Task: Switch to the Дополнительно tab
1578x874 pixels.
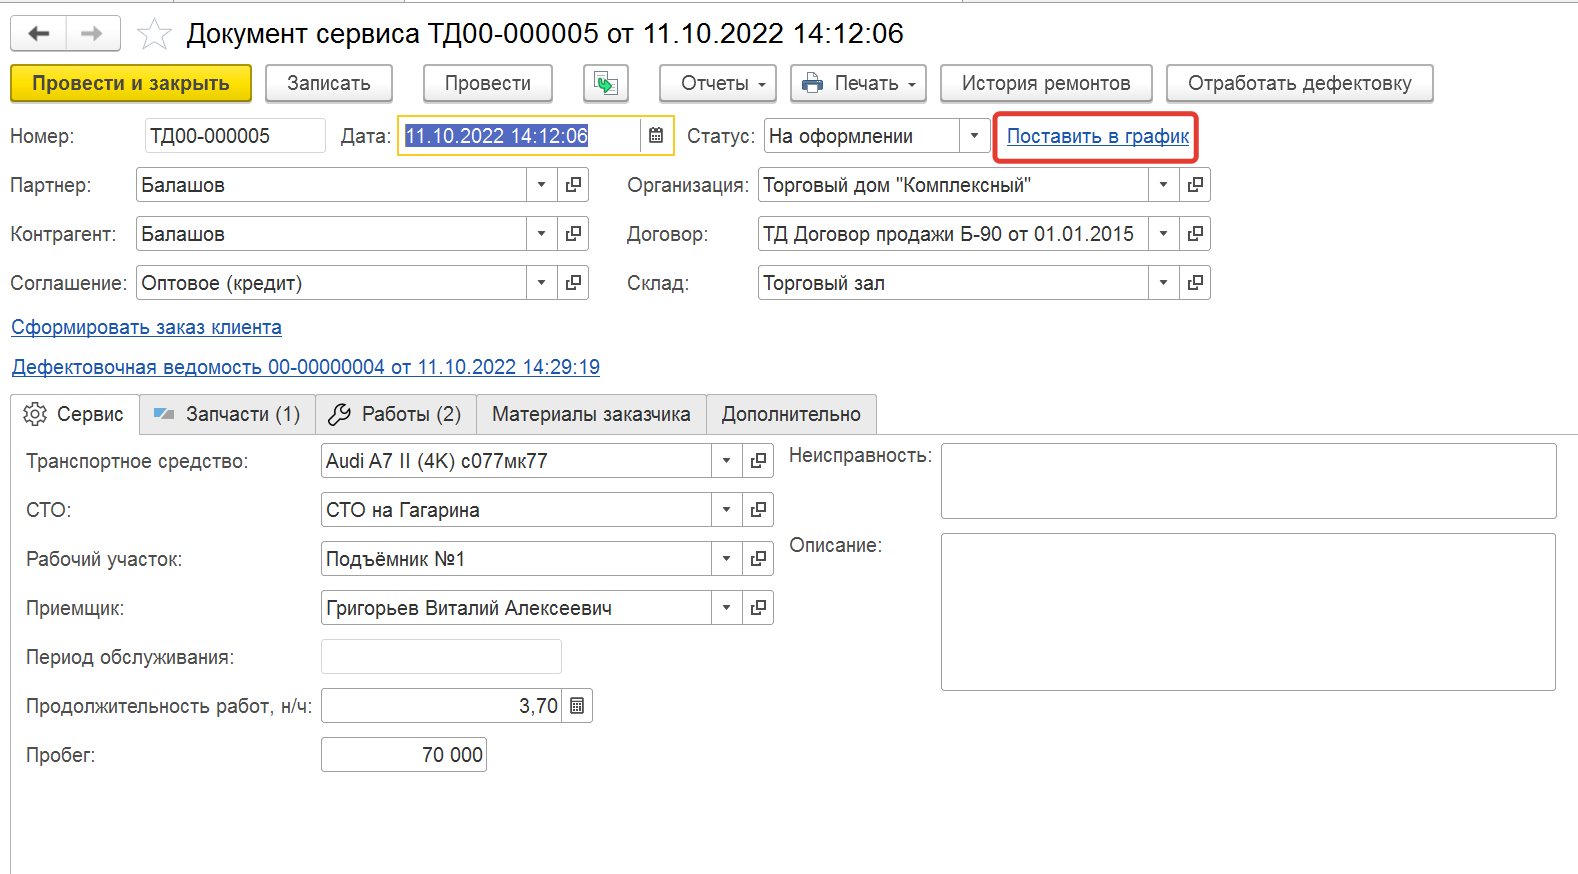Action: 791,414
